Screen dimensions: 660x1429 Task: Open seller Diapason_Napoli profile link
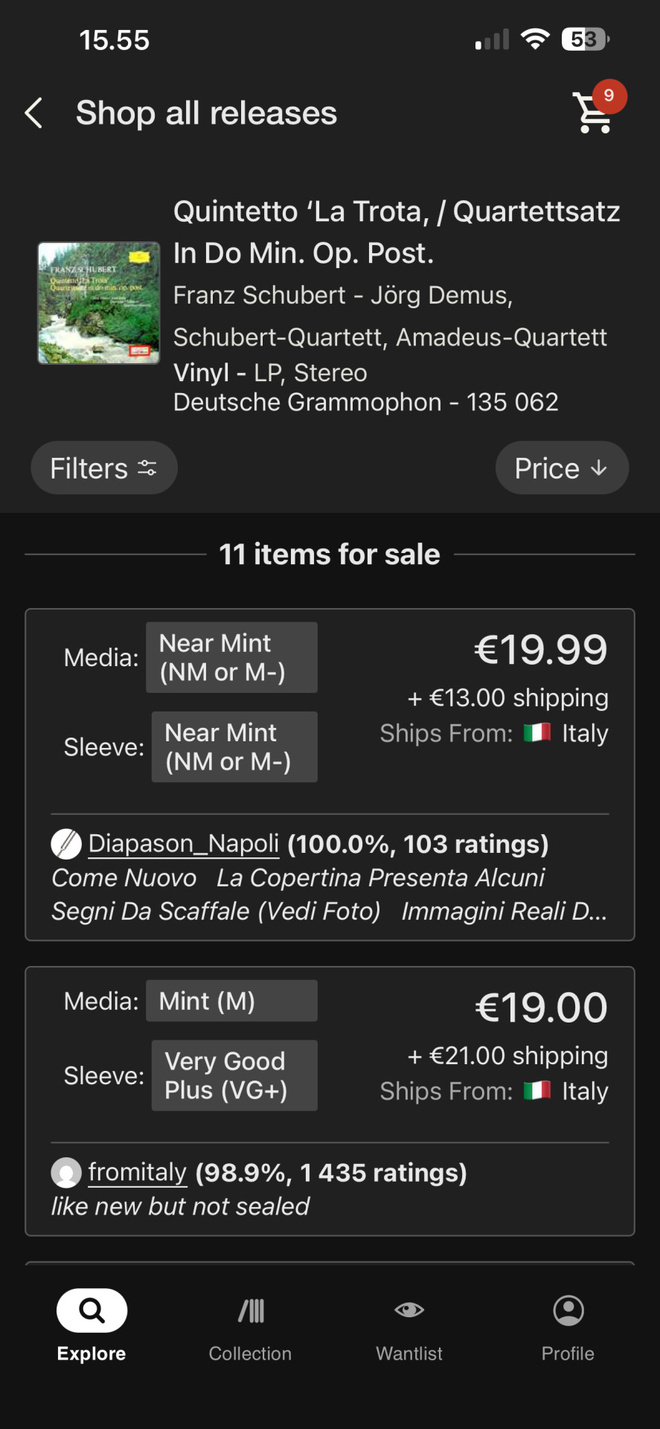[183, 844]
